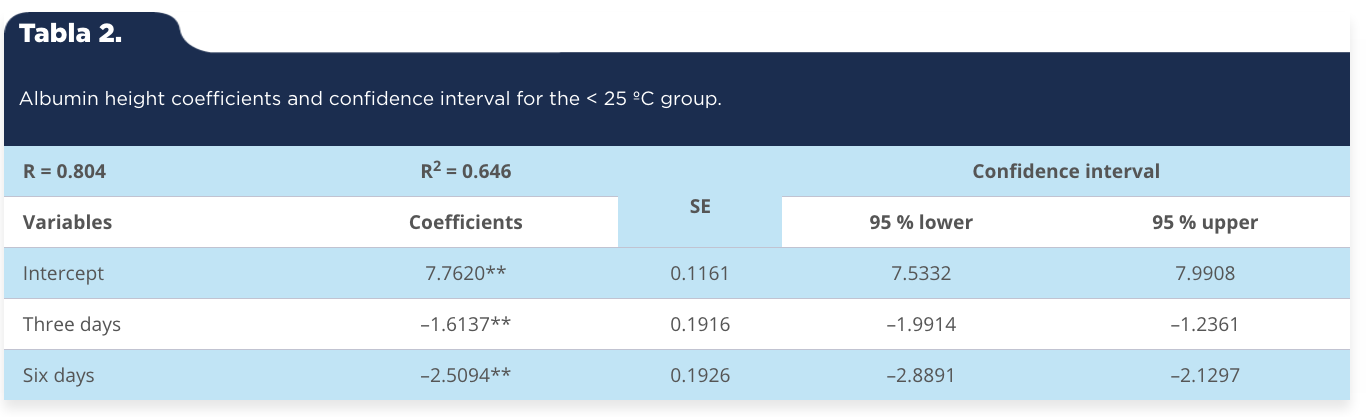The image size is (1366, 417).
Task: Click the SE value 0.1161
Action: [x=700, y=273]
